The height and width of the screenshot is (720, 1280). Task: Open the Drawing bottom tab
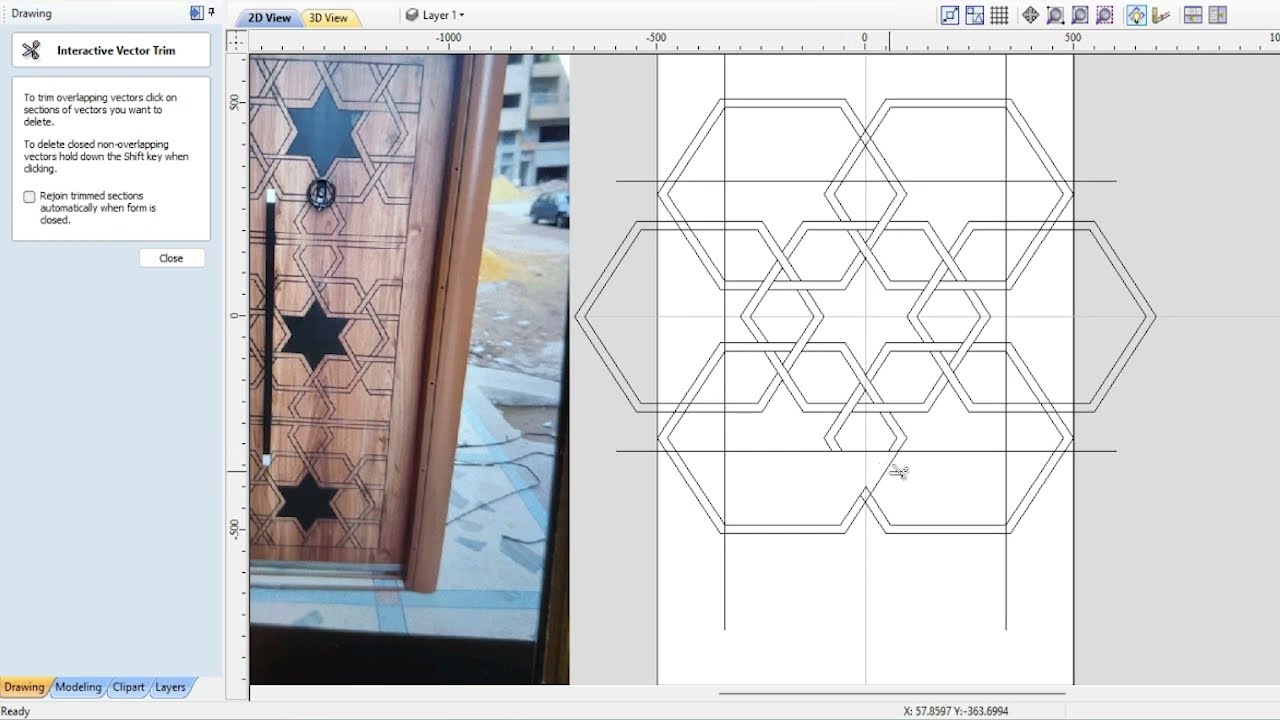coord(24,687)
